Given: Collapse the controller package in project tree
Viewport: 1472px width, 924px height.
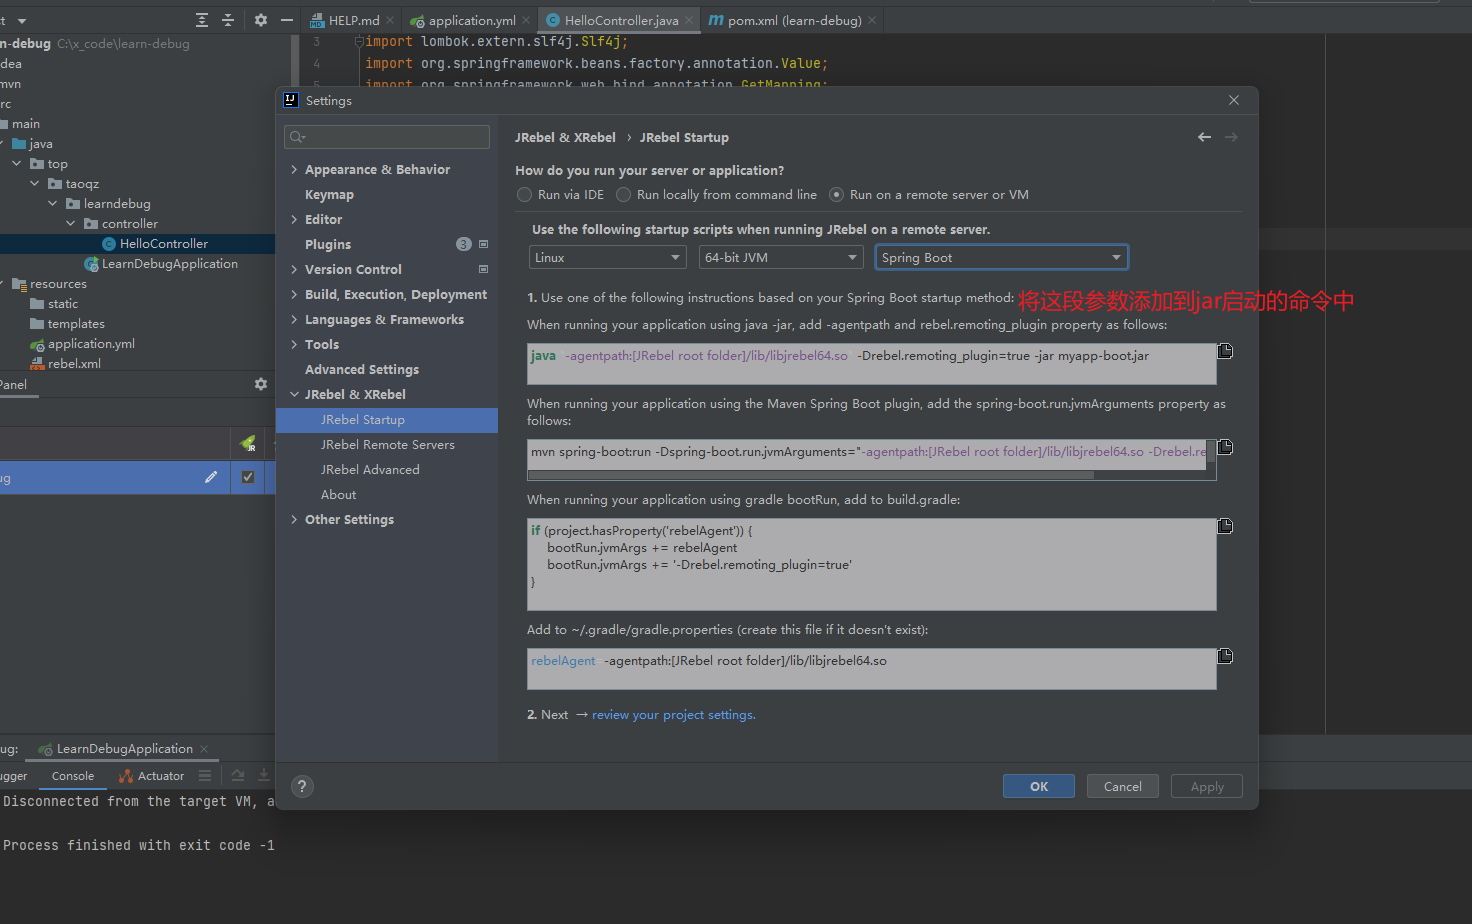Looking at the screenshot, I should [71, 223].
